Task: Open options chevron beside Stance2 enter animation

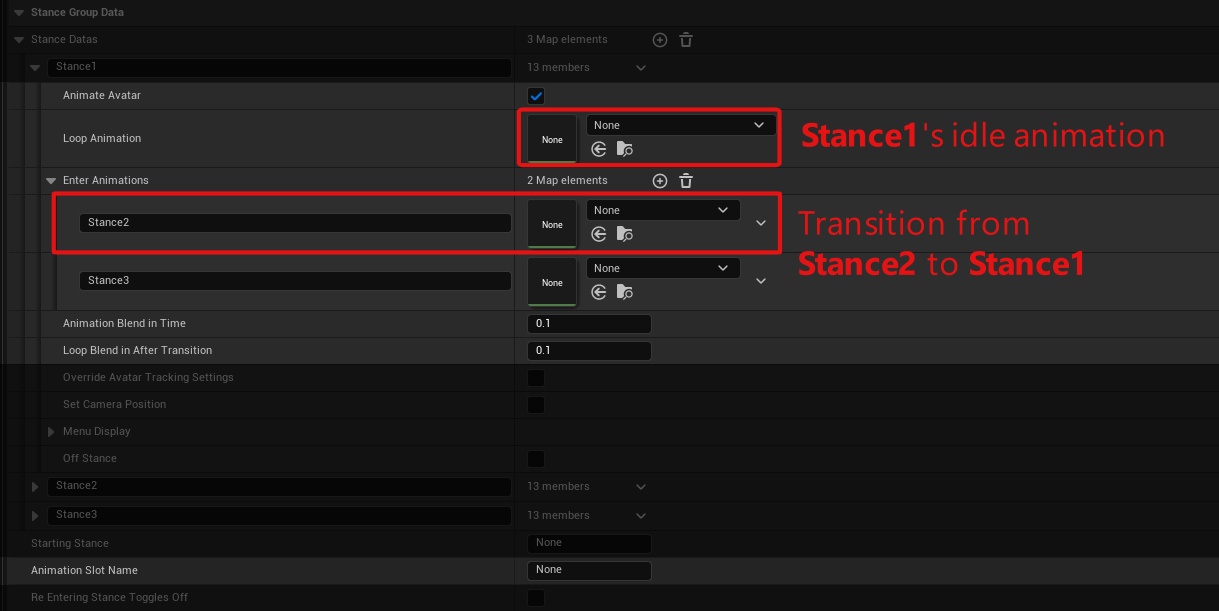Action: tap(761, 223)
